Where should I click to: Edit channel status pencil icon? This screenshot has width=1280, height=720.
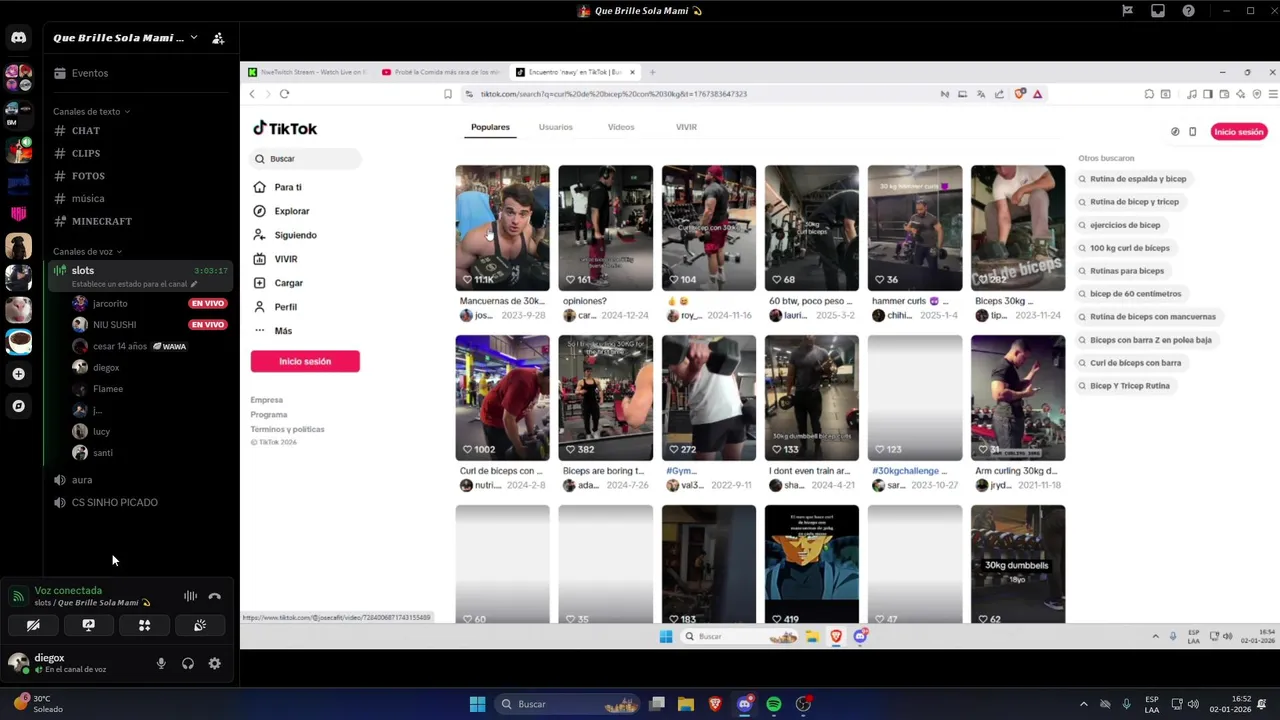point(194,284)
